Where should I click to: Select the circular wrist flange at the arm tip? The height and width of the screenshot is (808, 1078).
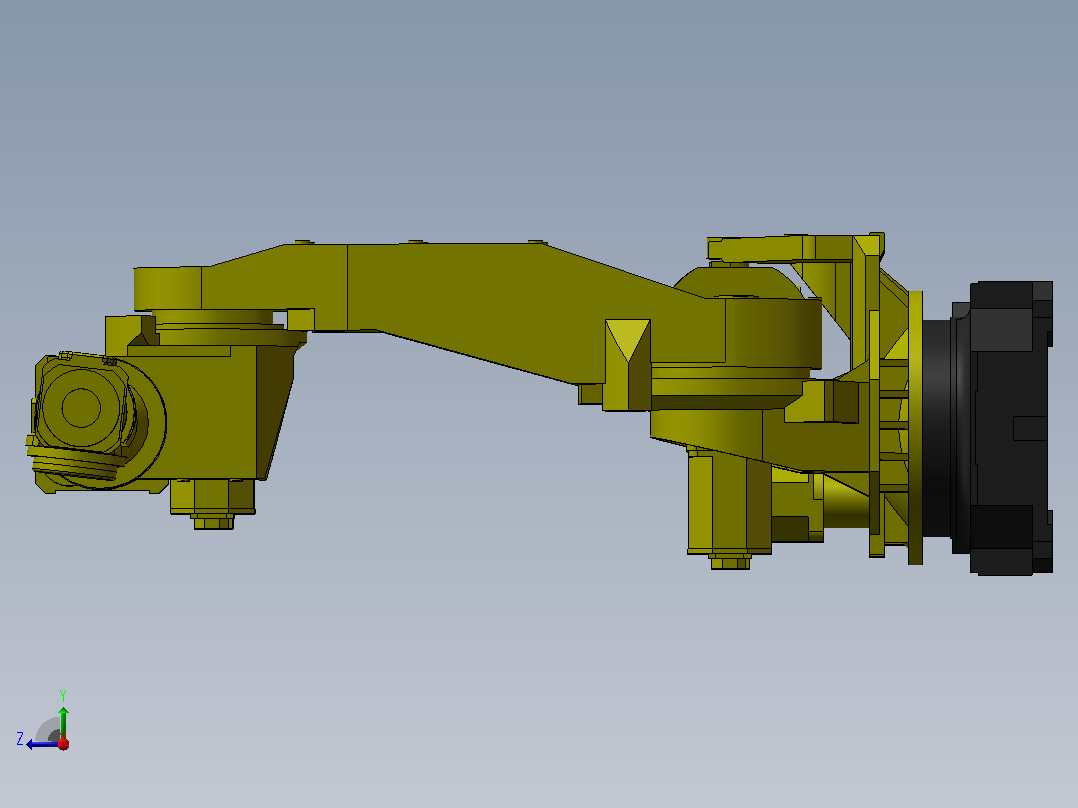pyautogui.click(x=82, y=407)
